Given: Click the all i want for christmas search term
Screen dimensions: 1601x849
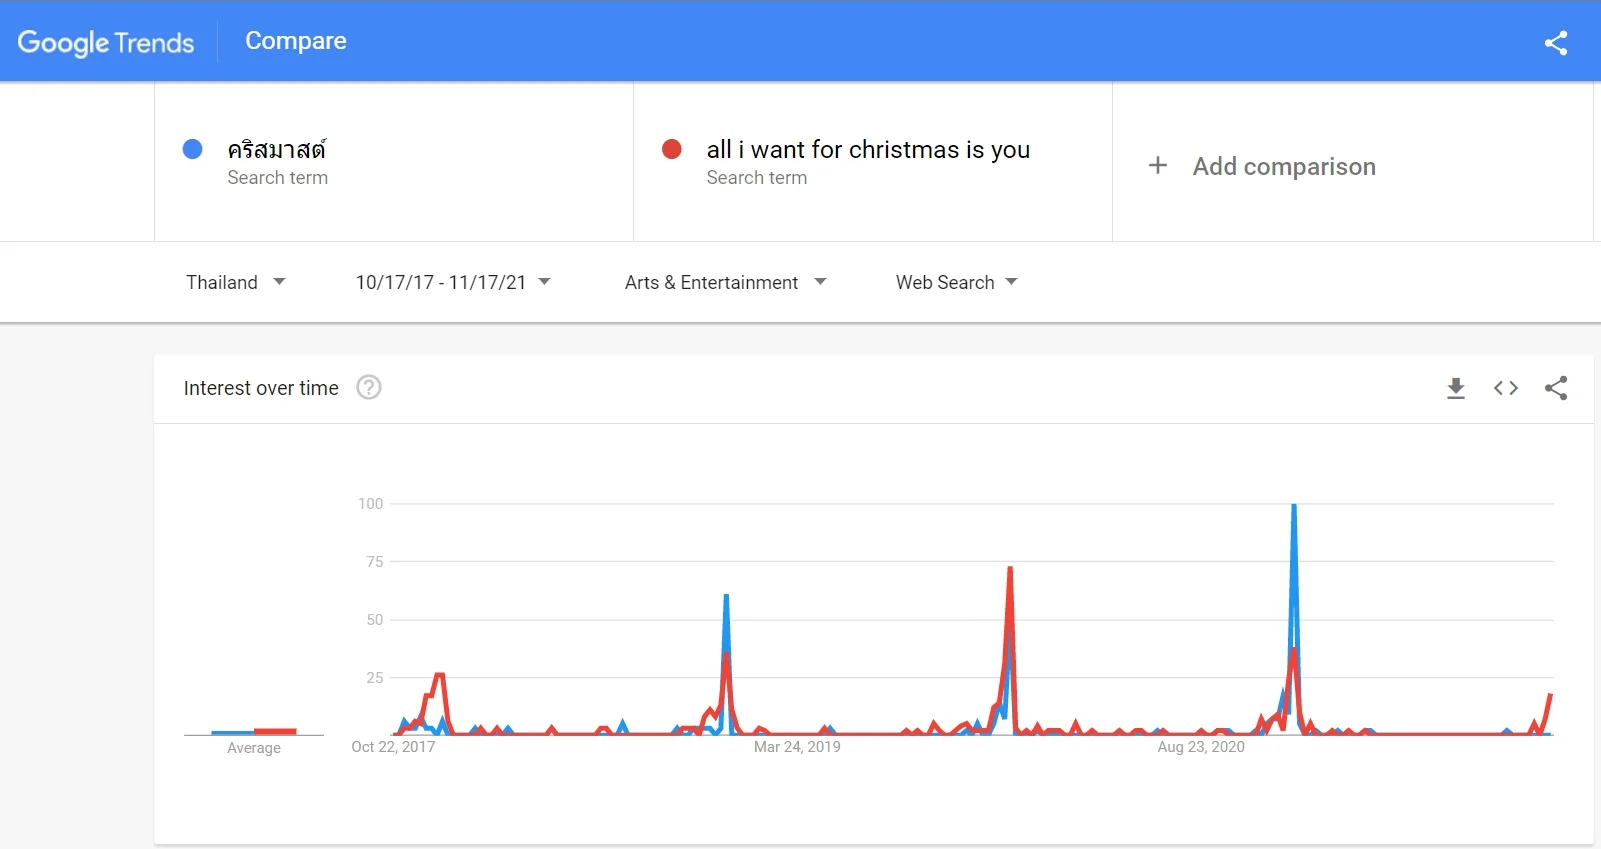Looking at the screenshot, I should click(868, 150).
